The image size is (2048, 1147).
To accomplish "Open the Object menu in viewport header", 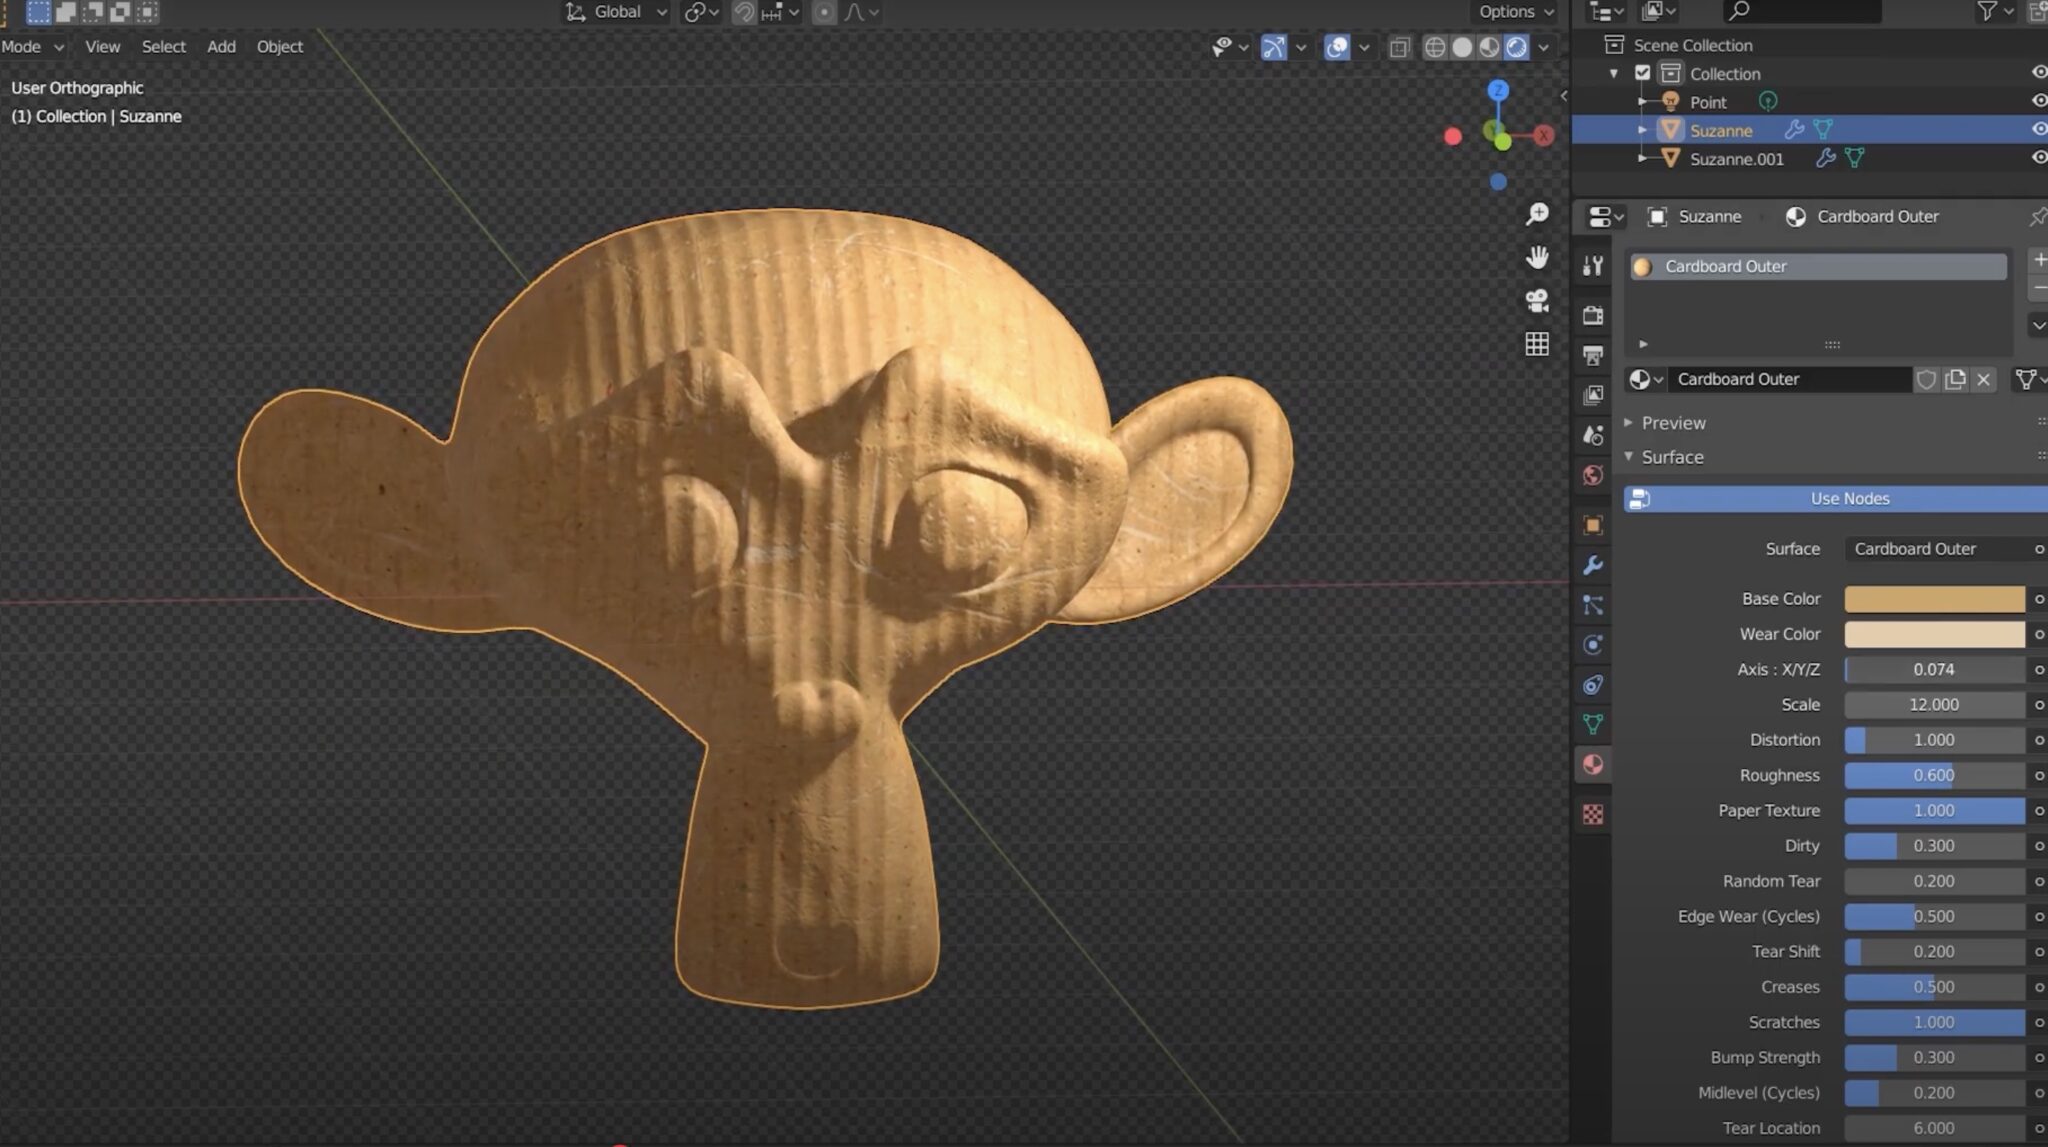I will coord(279,46).
